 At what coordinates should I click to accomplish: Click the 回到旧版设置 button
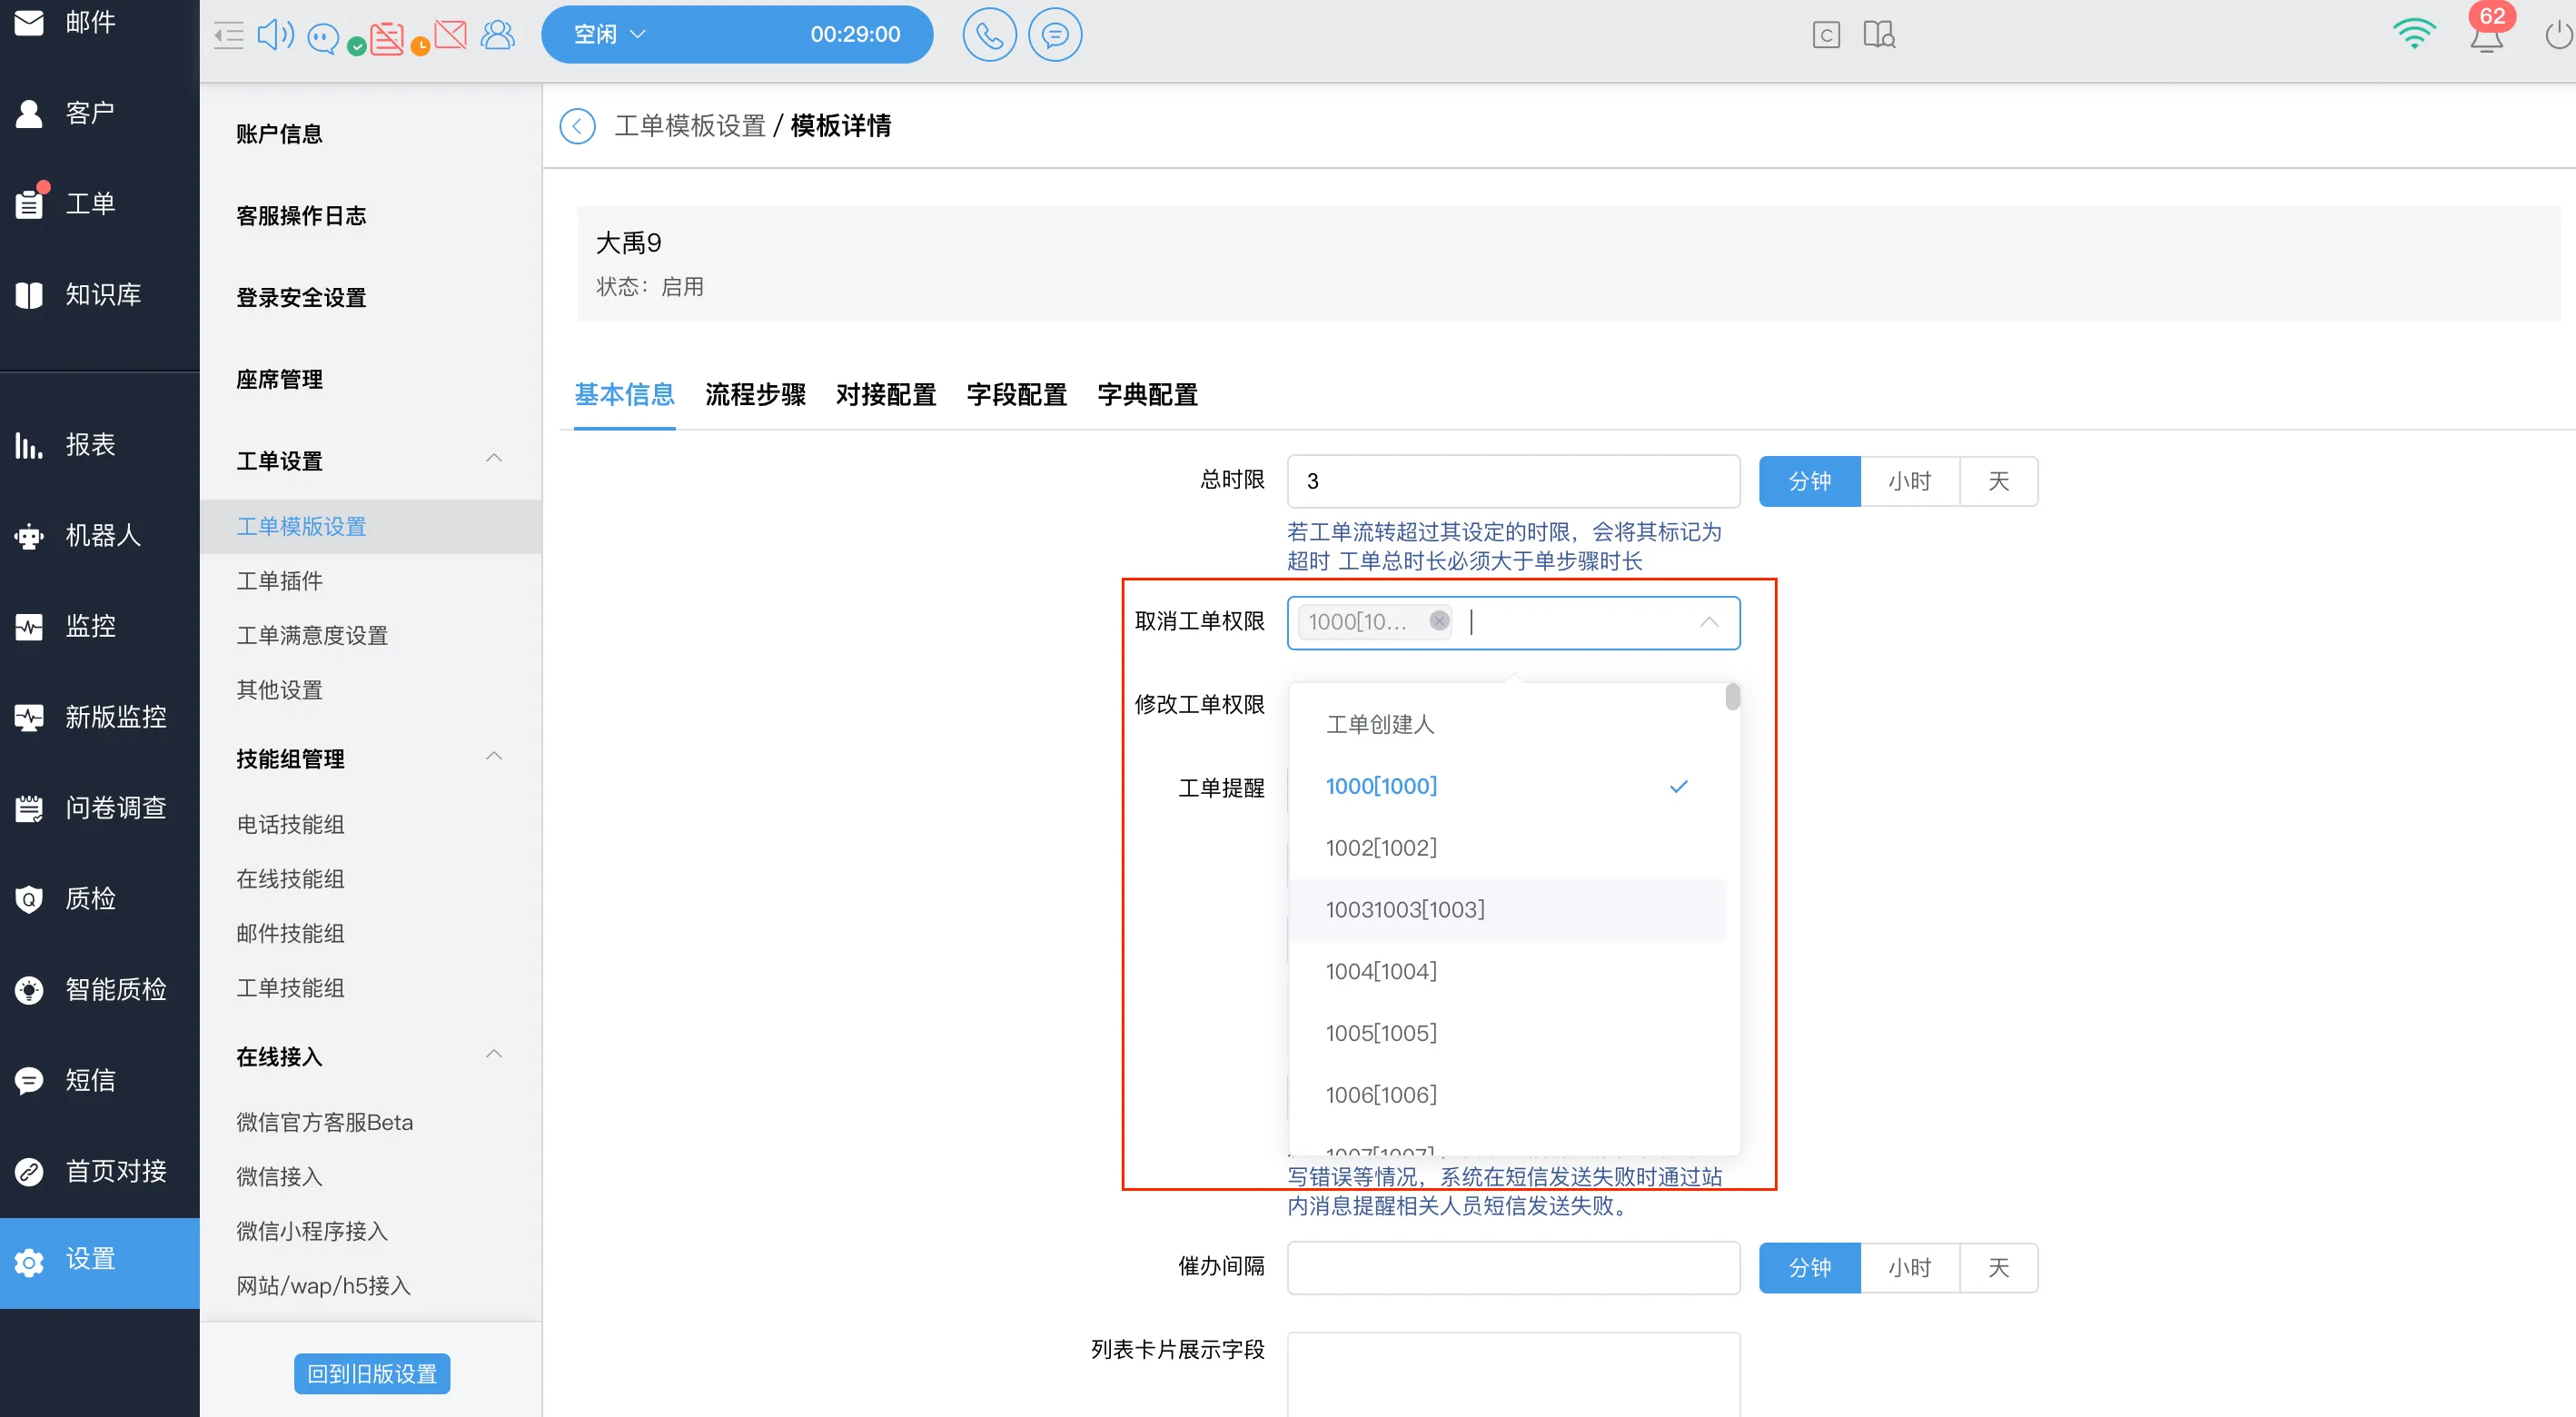click(372, 1374)
